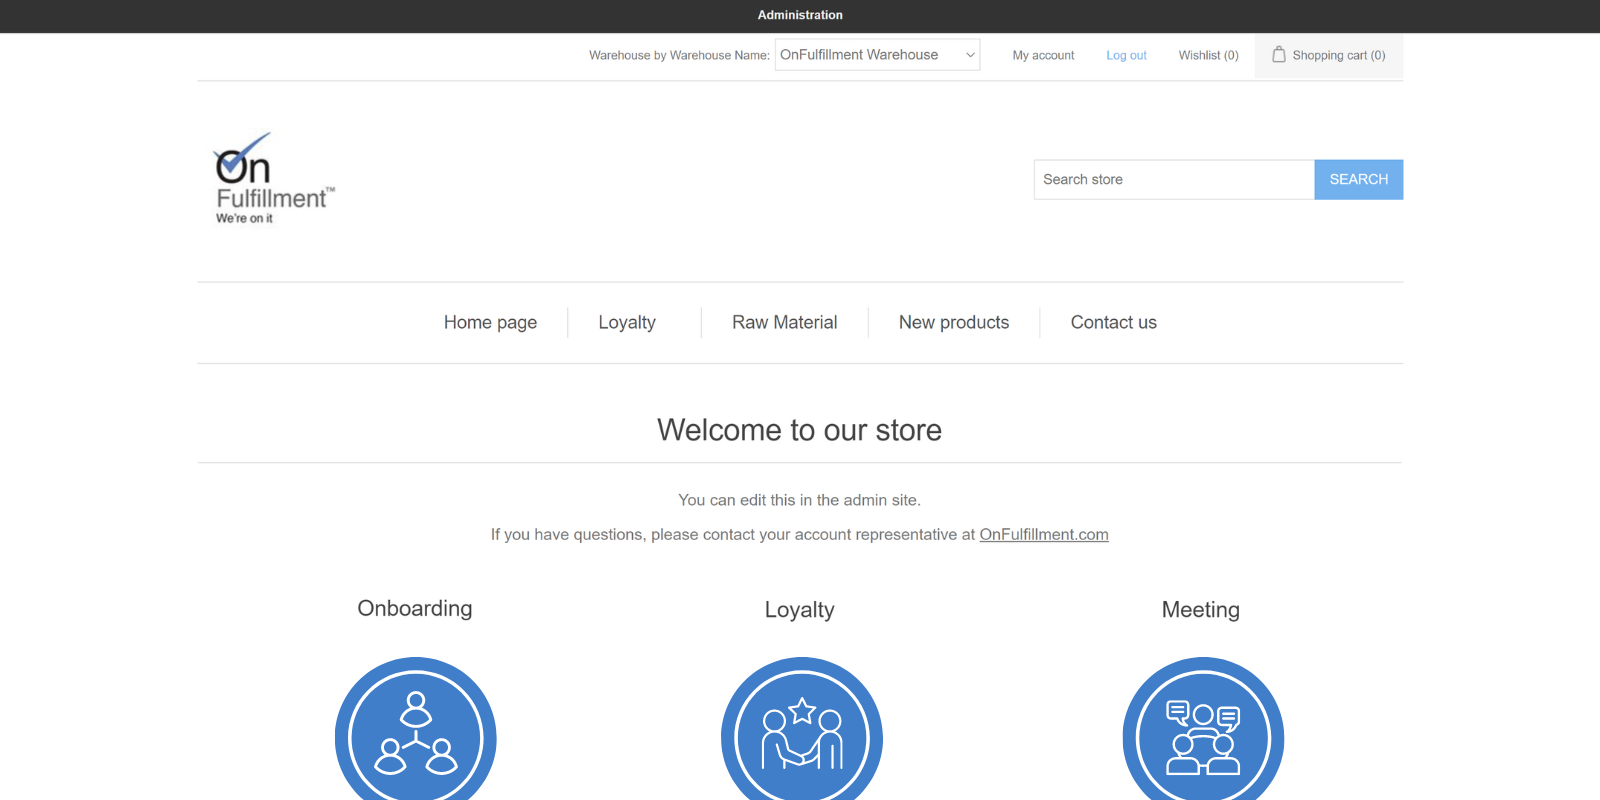Click the 'Welcome to our store' heading
Screen dimensions: 1600x800
(799, 430)
